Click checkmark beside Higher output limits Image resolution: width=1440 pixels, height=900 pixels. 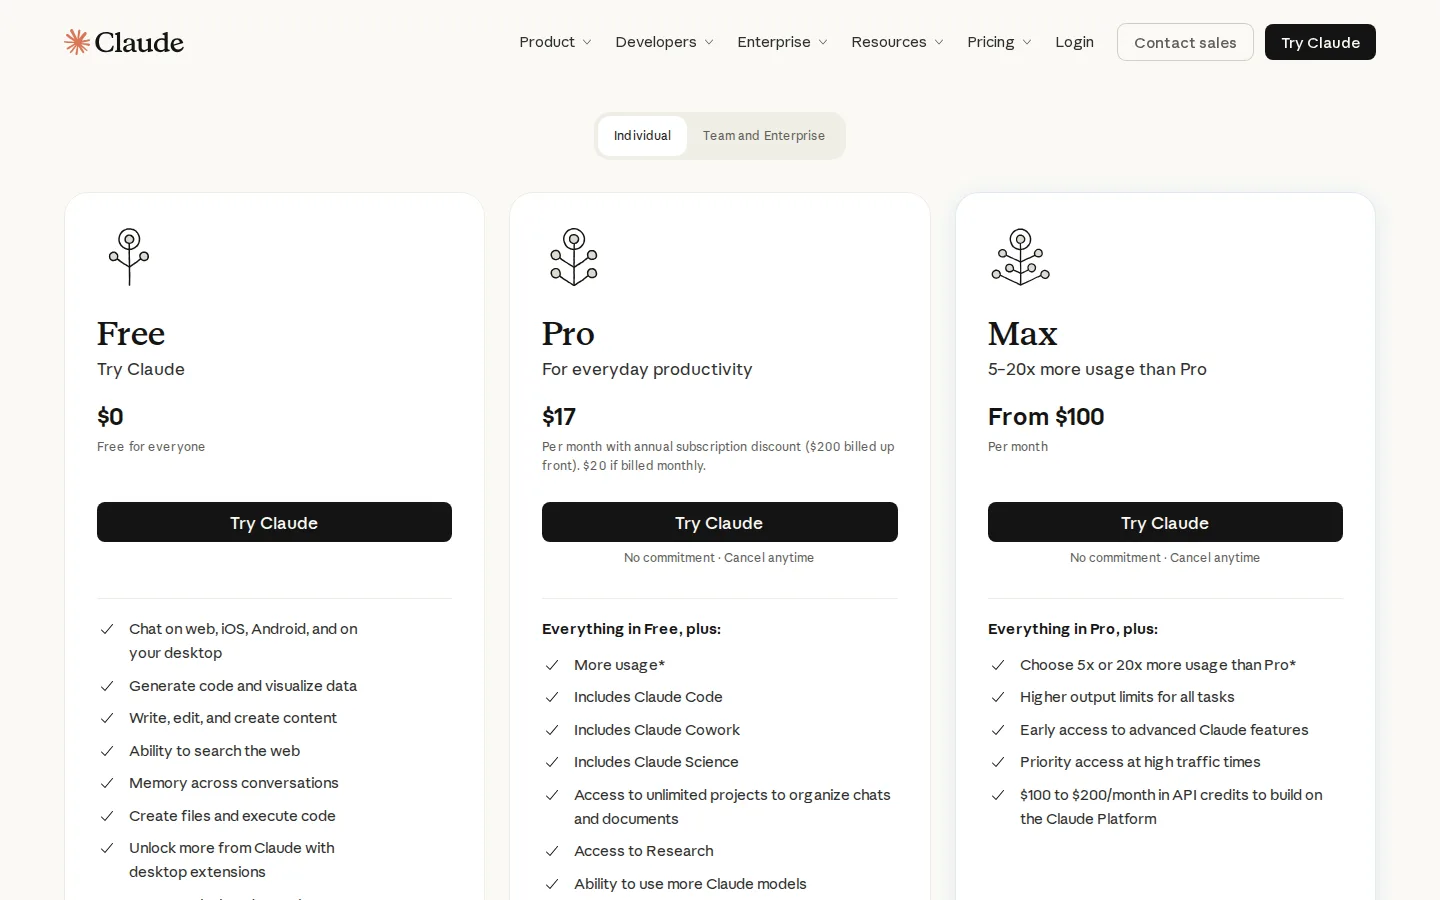click(998, 697)
